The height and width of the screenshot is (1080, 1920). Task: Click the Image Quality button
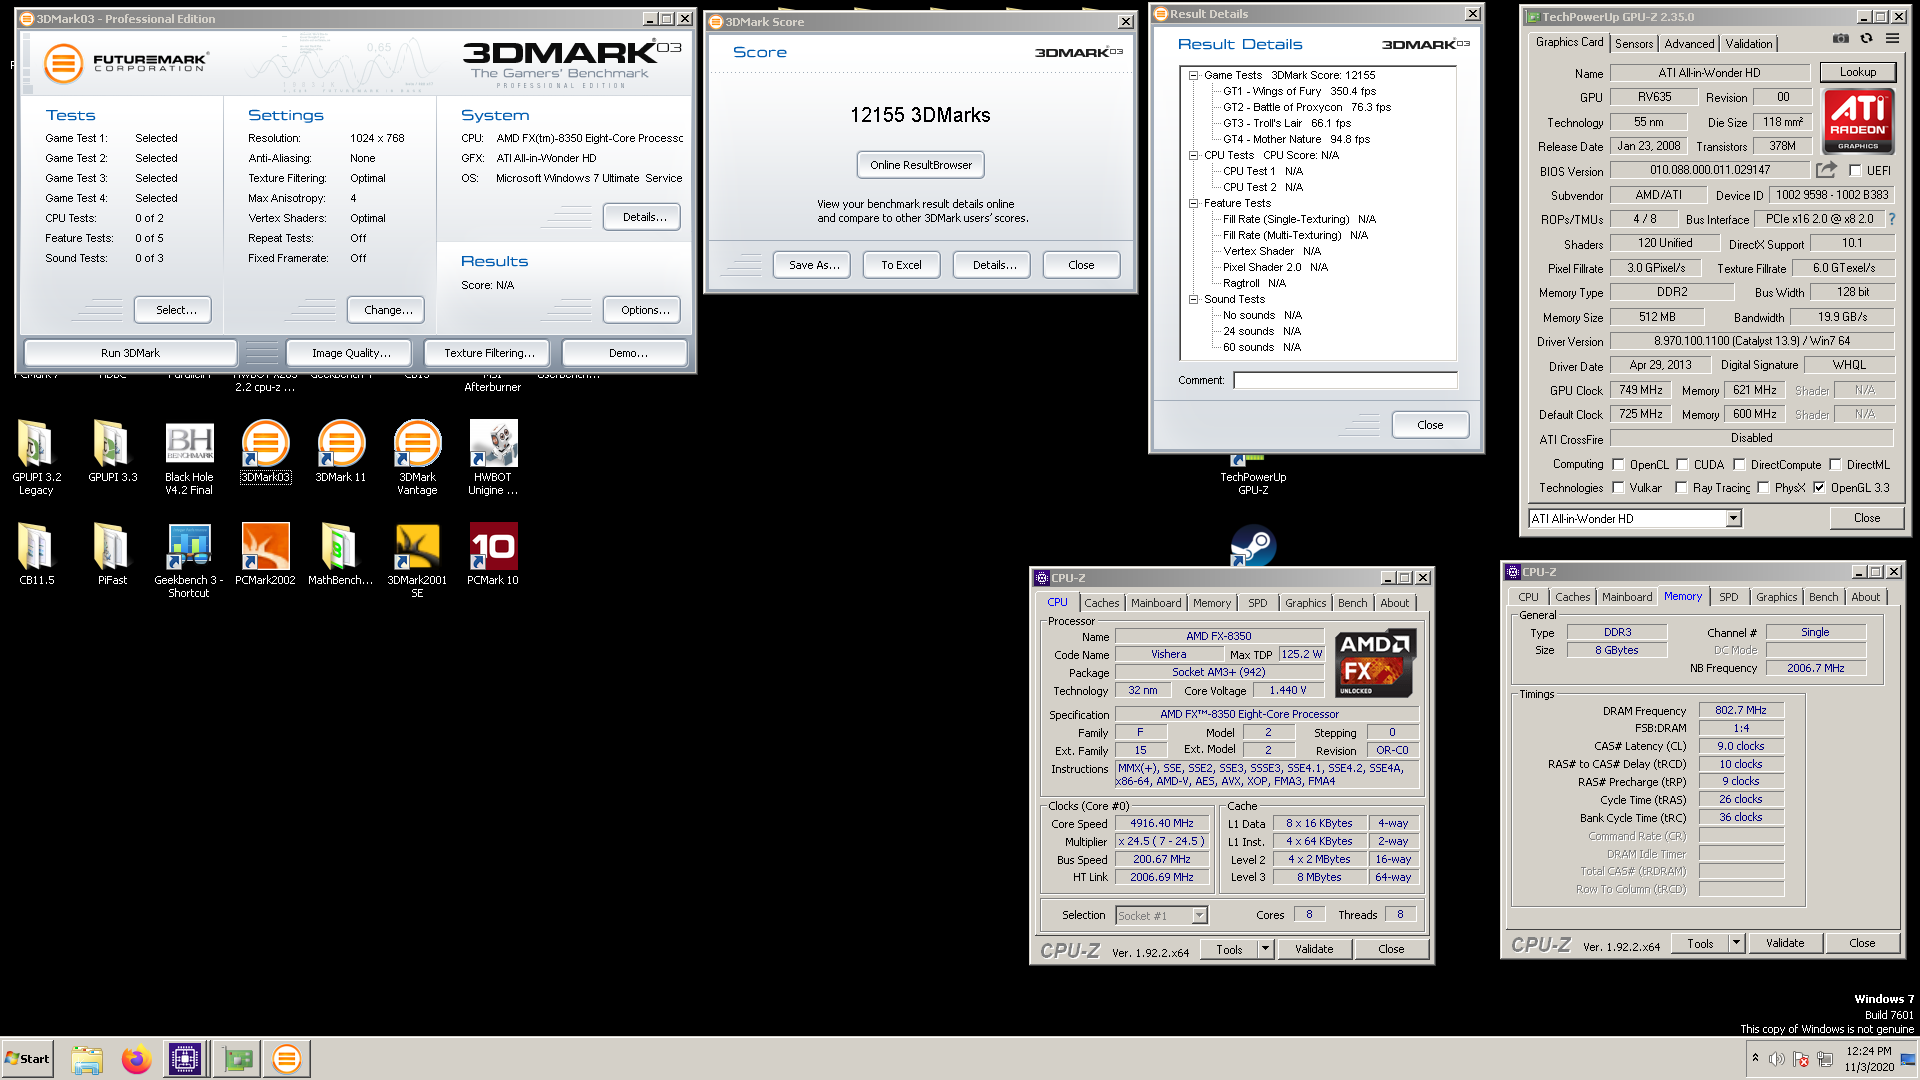click(x=351, y=353)
